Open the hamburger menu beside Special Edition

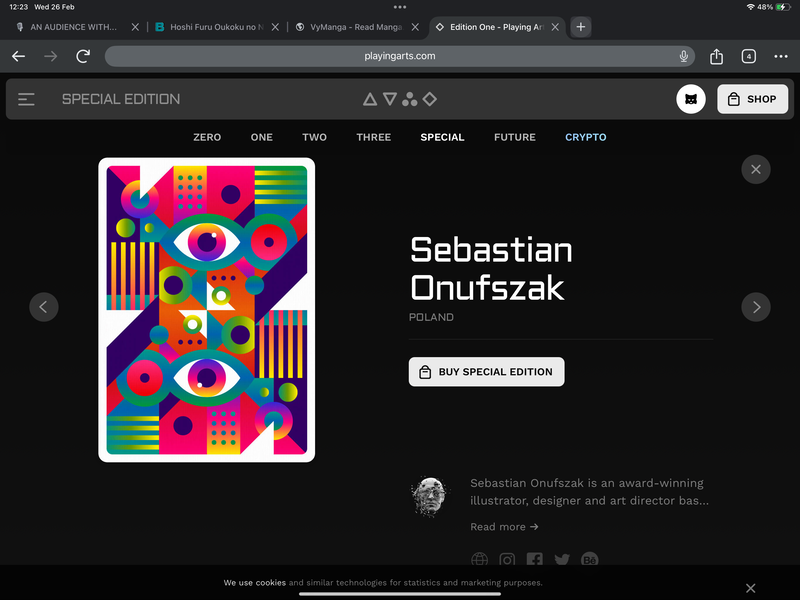tap(26, 99)
